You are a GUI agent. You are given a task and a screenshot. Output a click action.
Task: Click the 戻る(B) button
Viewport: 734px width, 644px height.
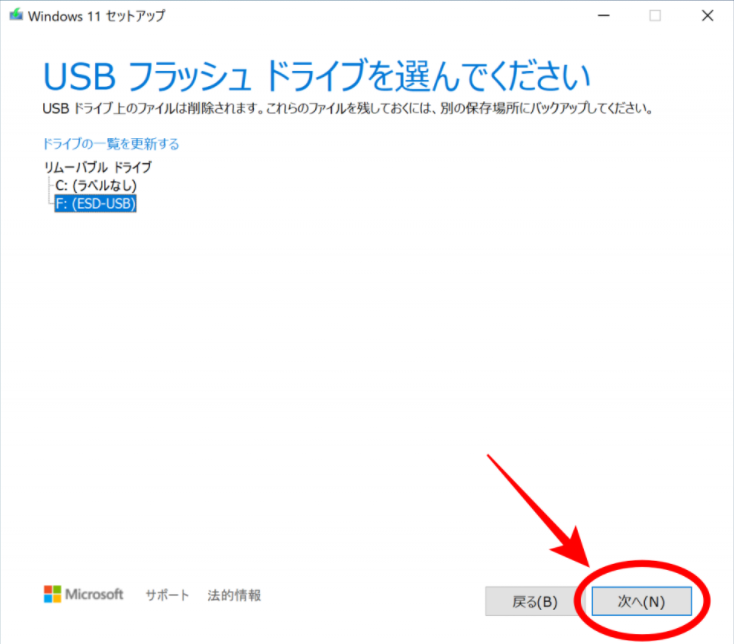click(x=535, y=601)
